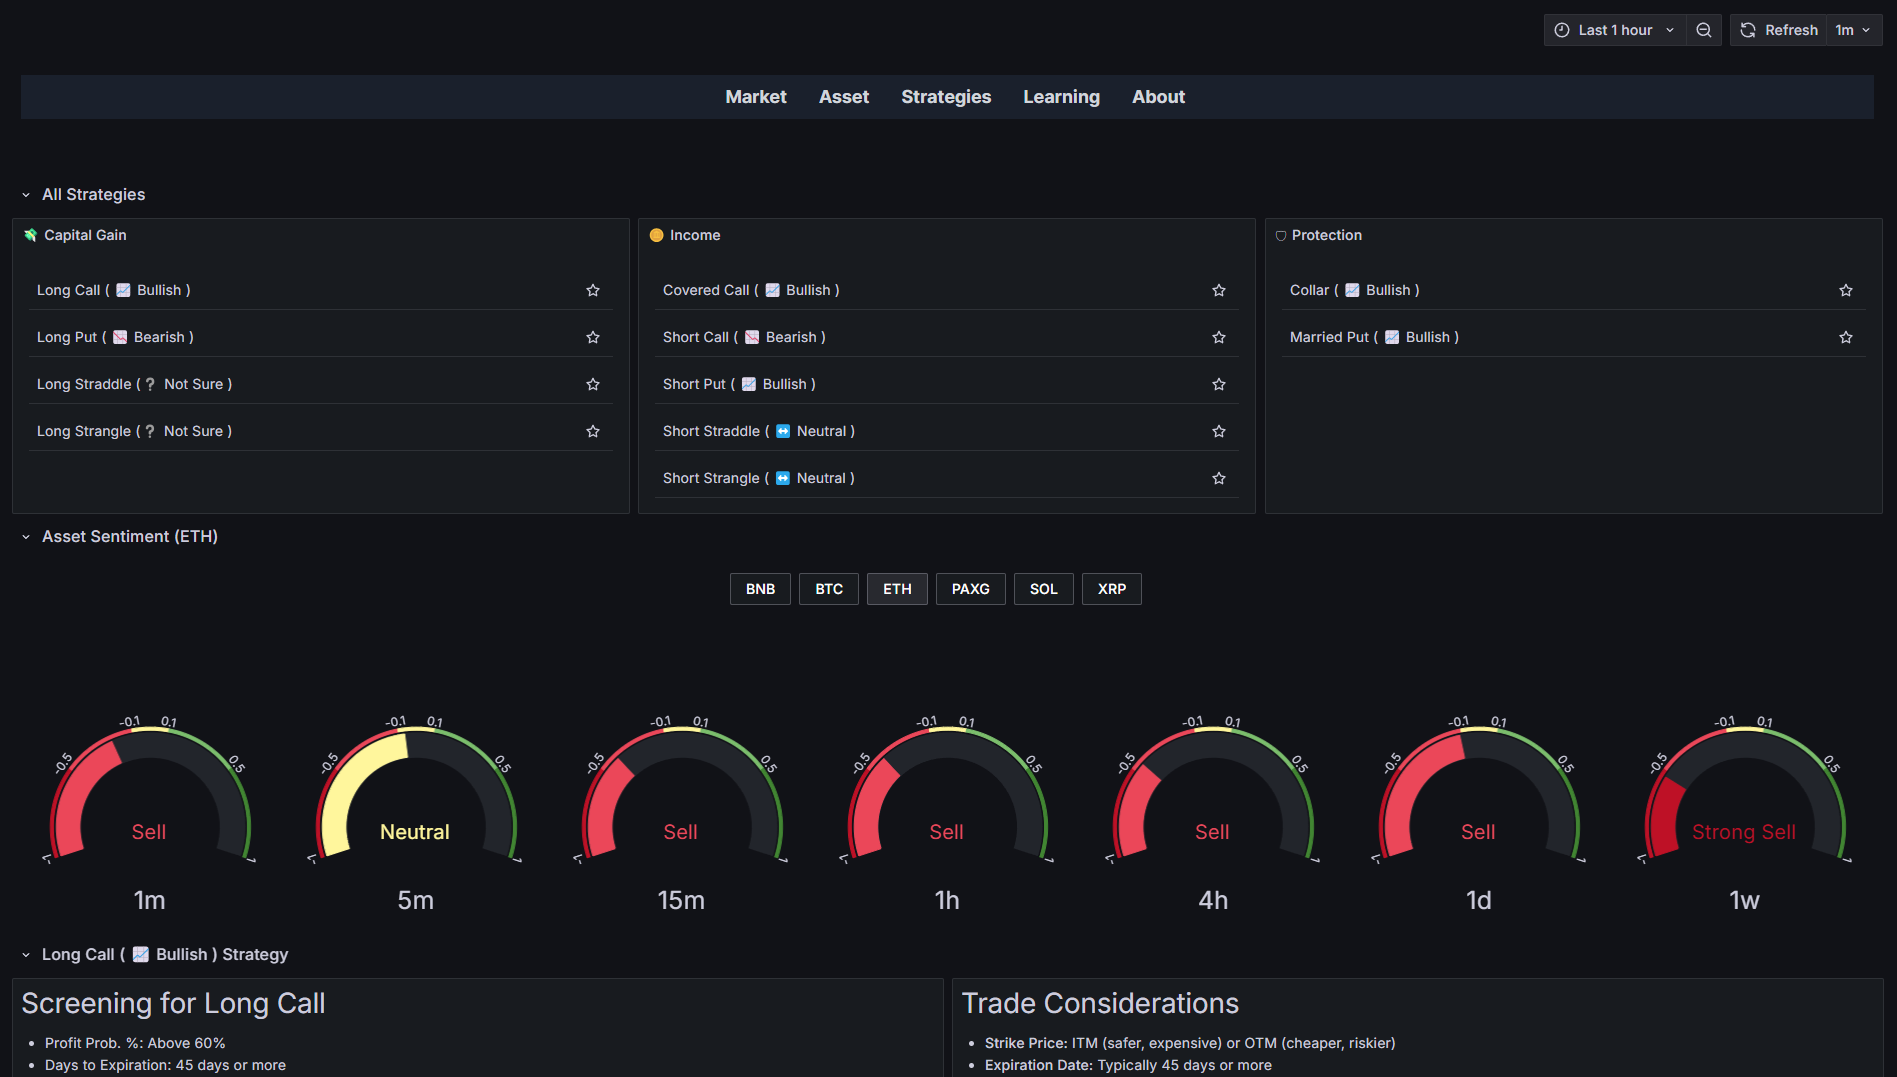Open the Short Call strategy link
The image size is (1897, 1077).
(x=695, y=337)
